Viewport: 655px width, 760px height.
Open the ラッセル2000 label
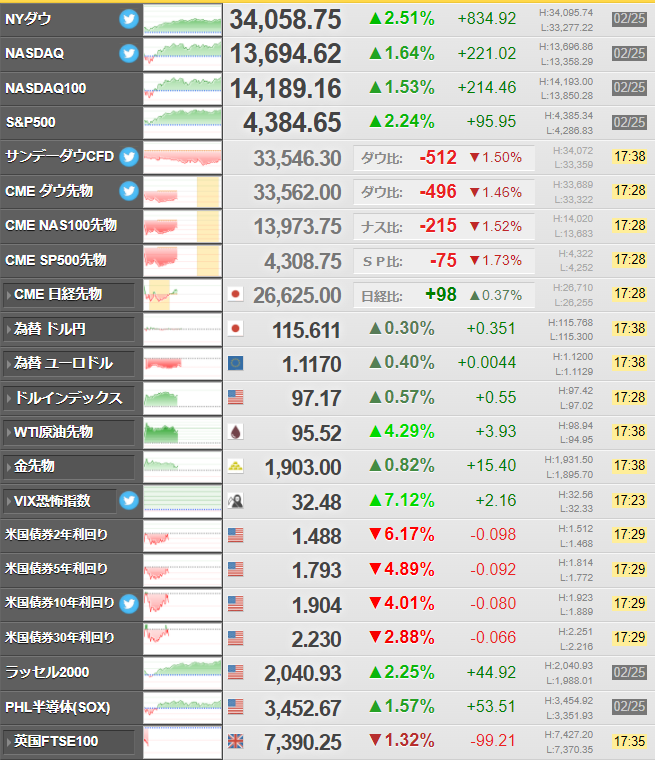(47, 672)
